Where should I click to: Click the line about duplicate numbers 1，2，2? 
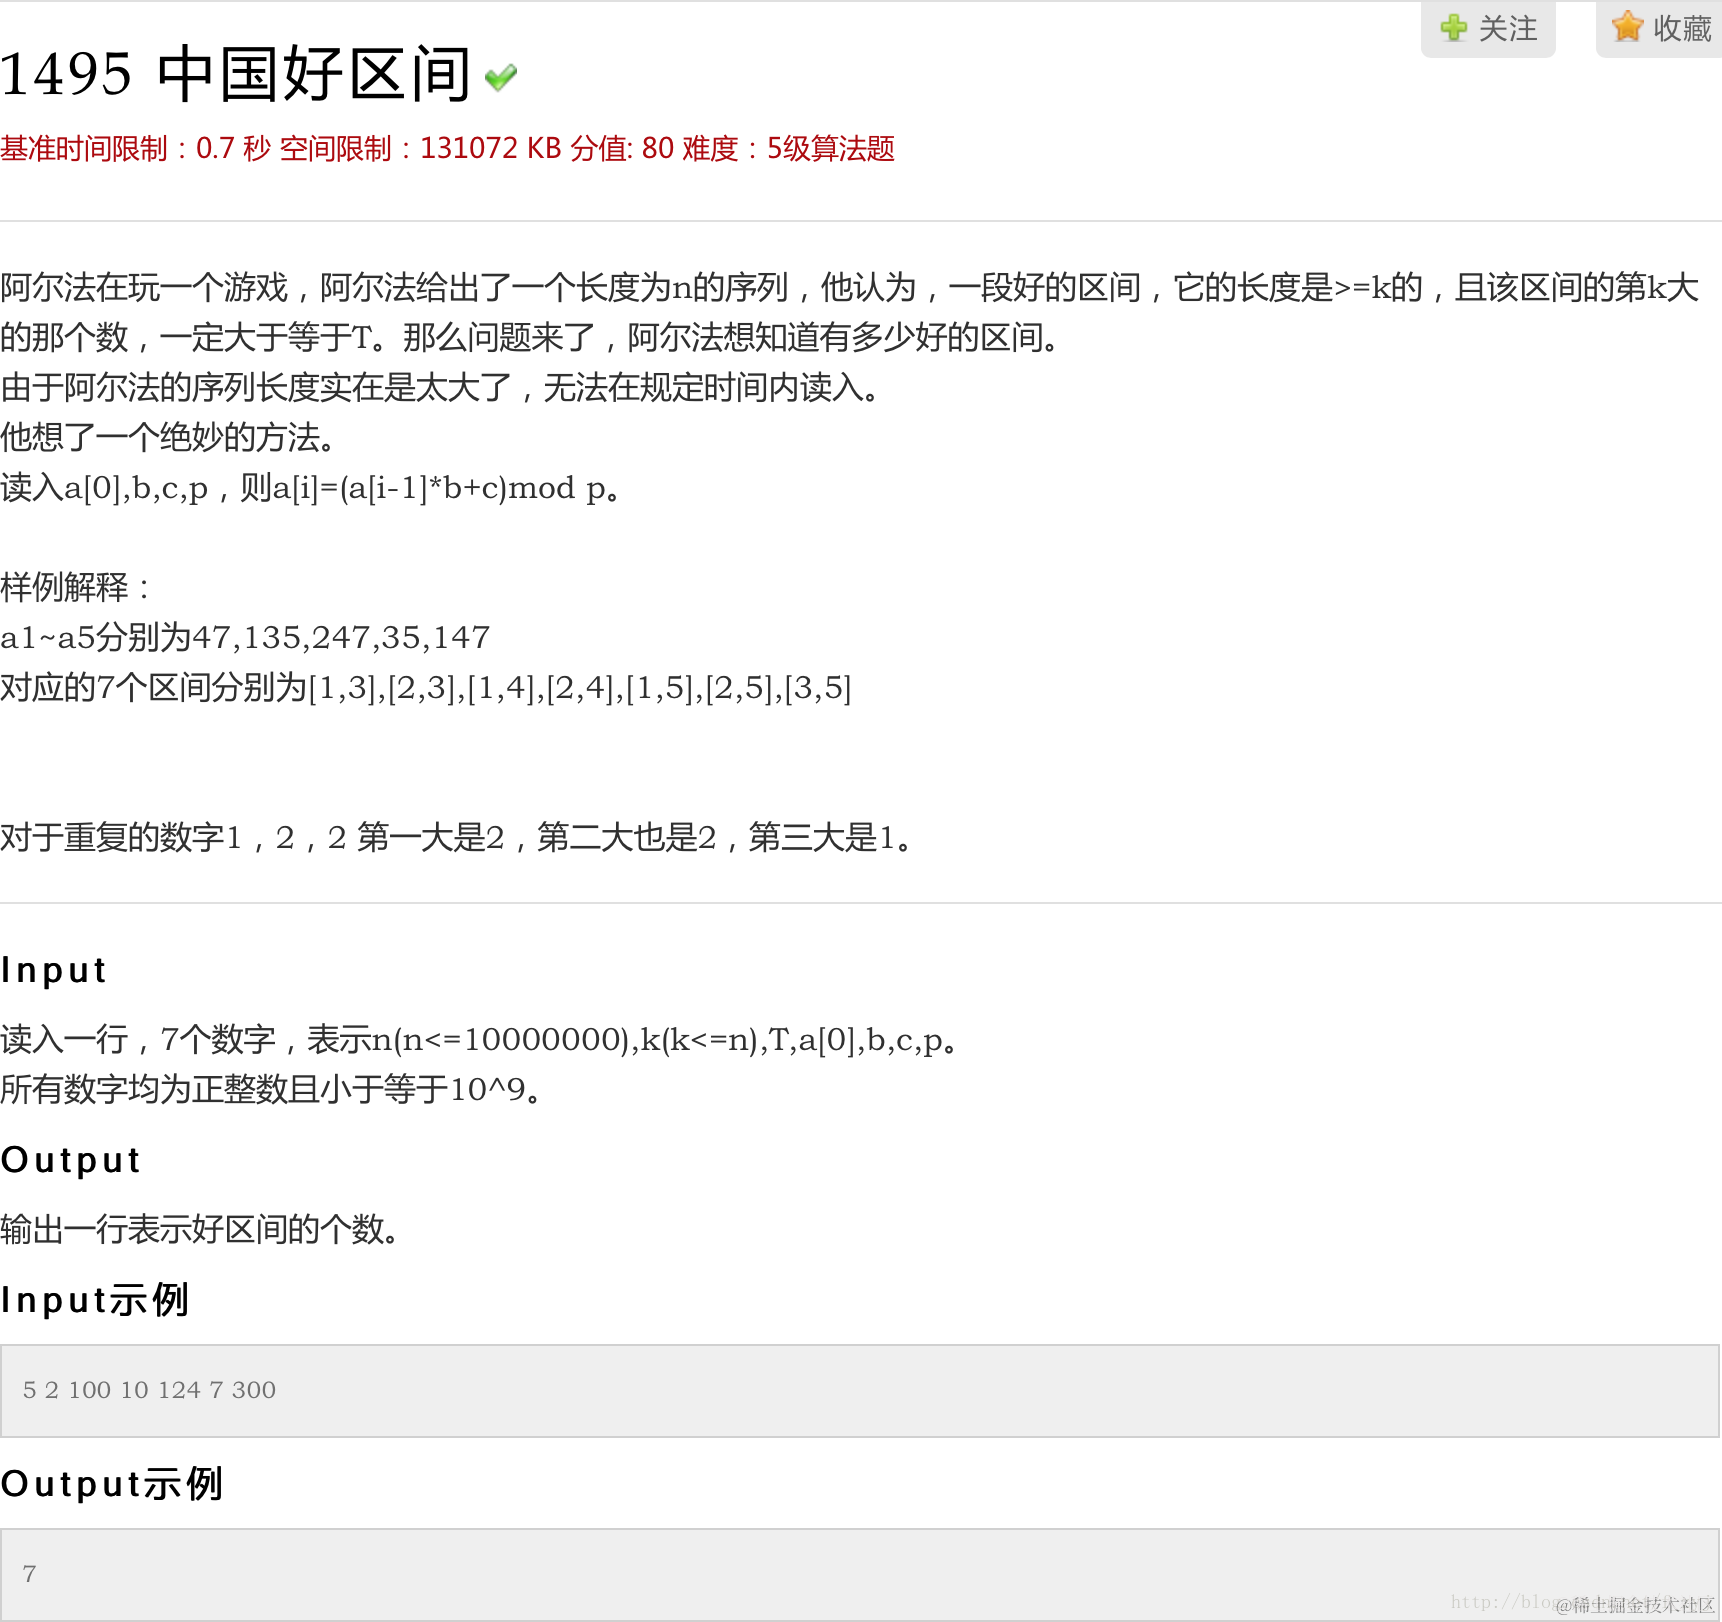coord(458,838)
